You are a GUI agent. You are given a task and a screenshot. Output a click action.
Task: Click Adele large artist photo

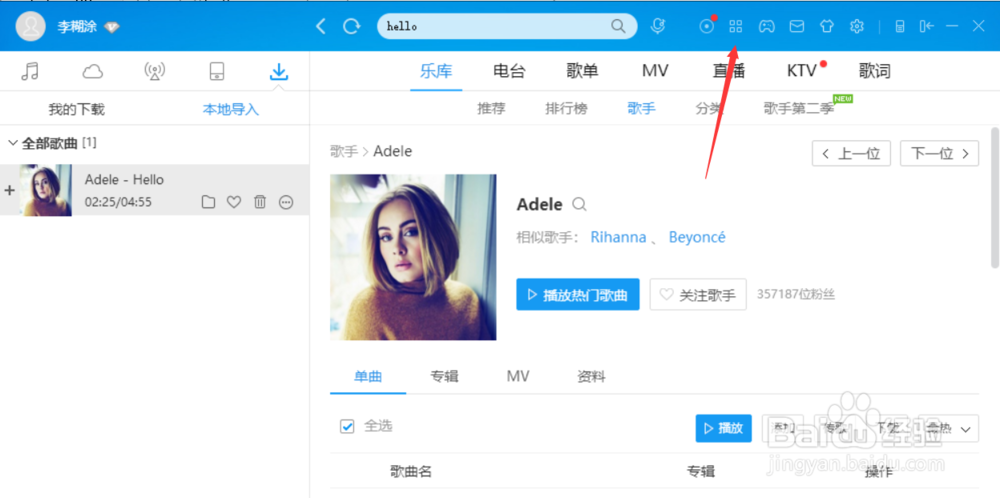pyautogui.click(x=413, y=257)
